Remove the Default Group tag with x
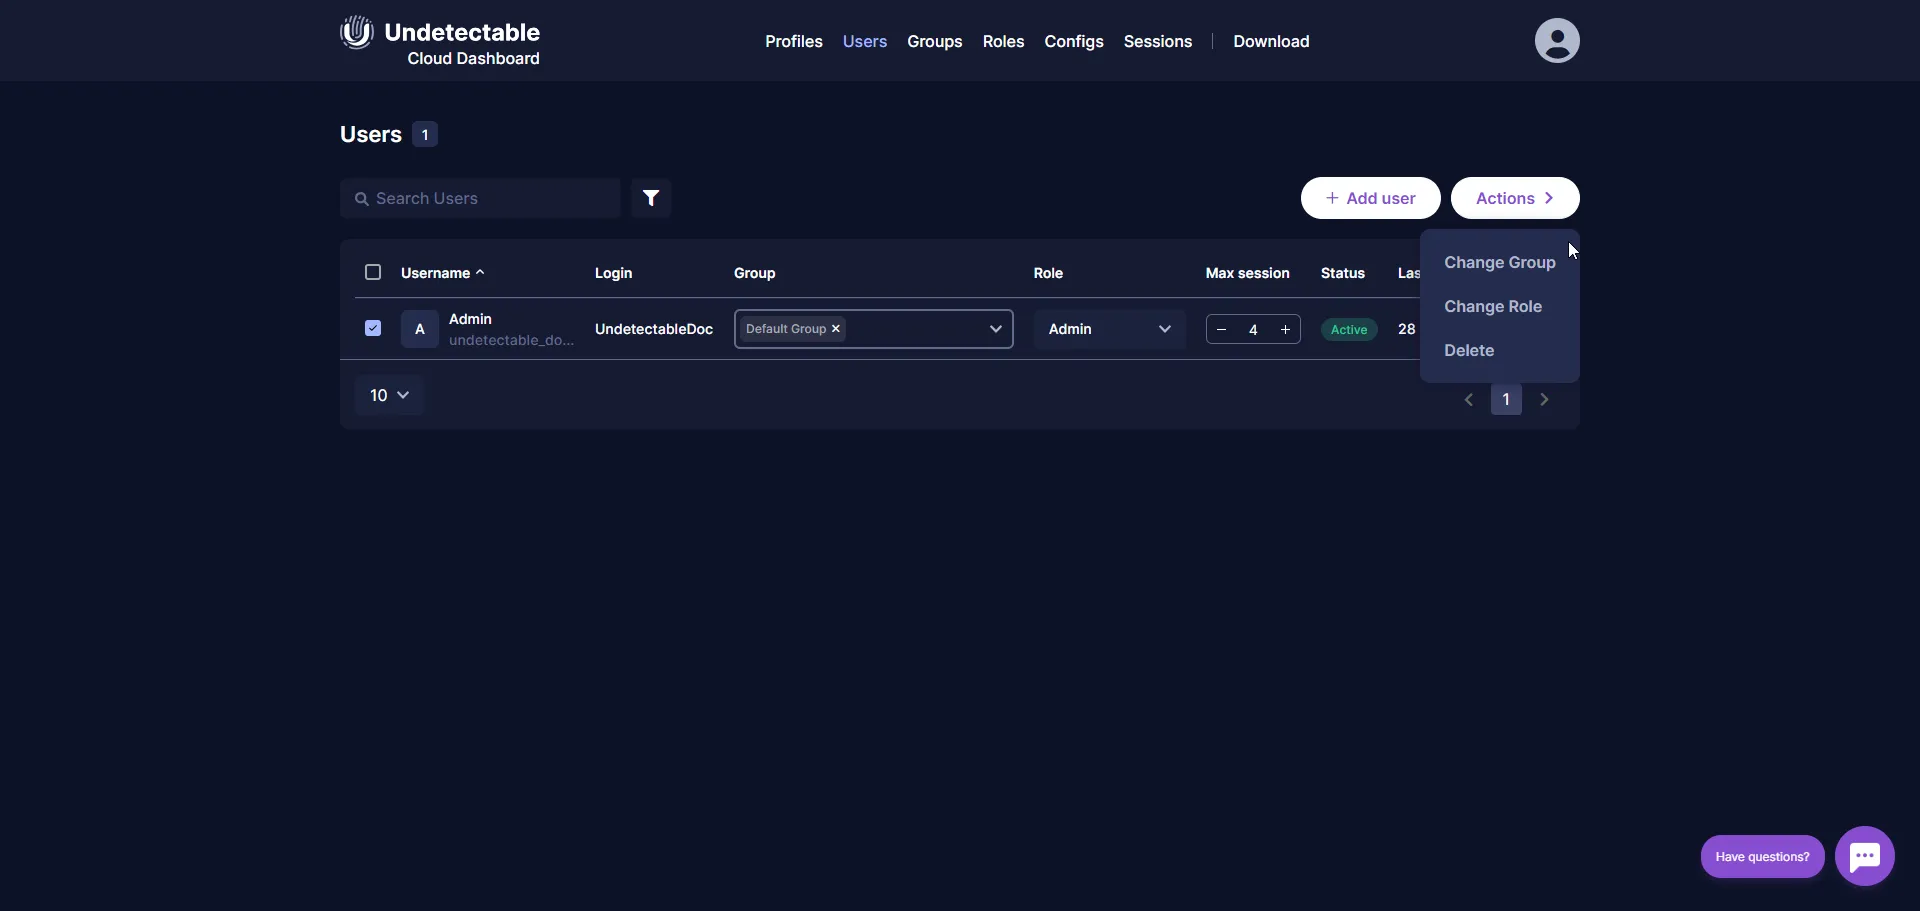 tap(836, 329)
